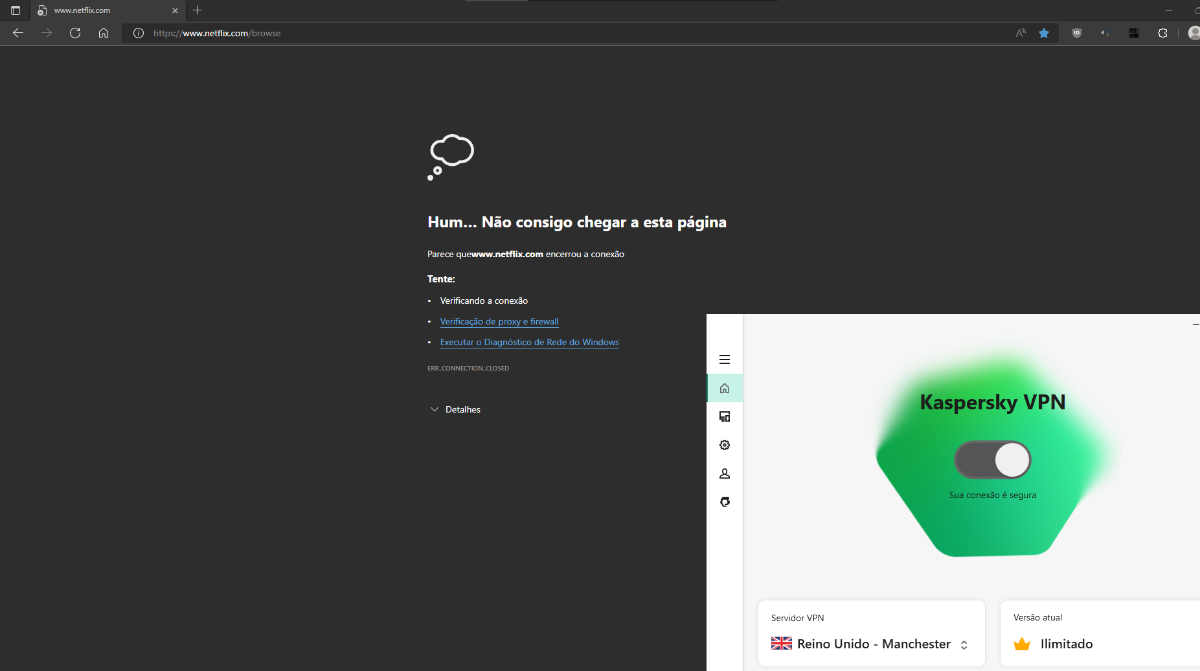Open the Reino Unido - Manchester server selector

[870, 644]
